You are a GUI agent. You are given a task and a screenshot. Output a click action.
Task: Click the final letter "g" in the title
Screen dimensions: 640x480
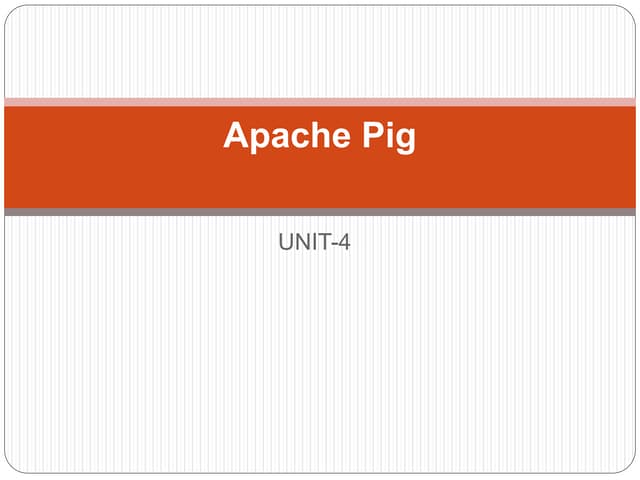[405, 139]
